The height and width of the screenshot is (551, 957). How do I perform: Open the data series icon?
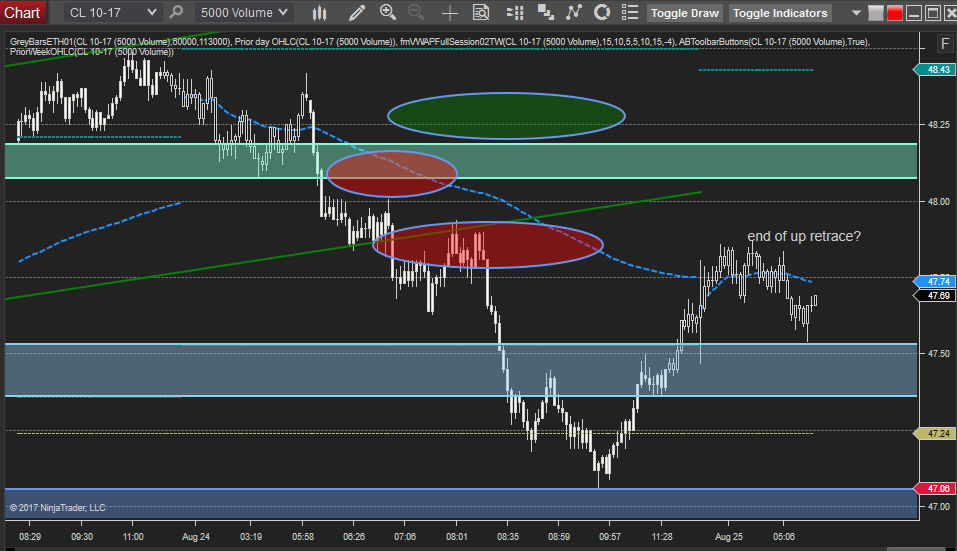pyautogui.click(x=546, y=12)
